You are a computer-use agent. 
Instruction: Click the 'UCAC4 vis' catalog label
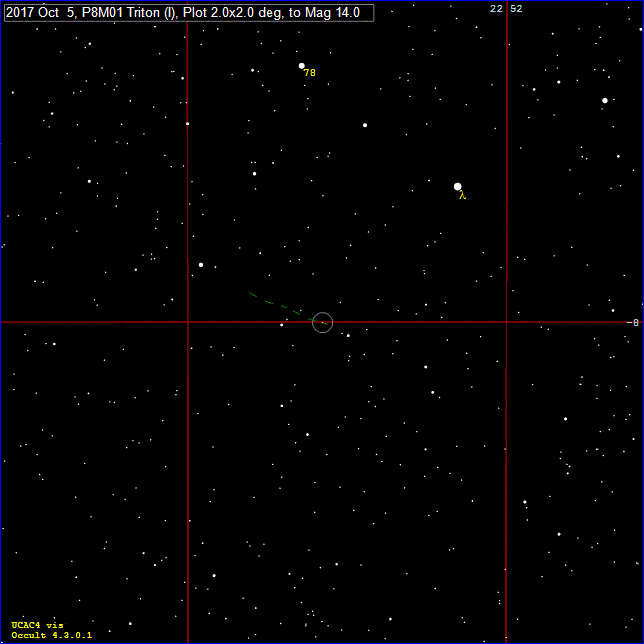coord(37,625)
